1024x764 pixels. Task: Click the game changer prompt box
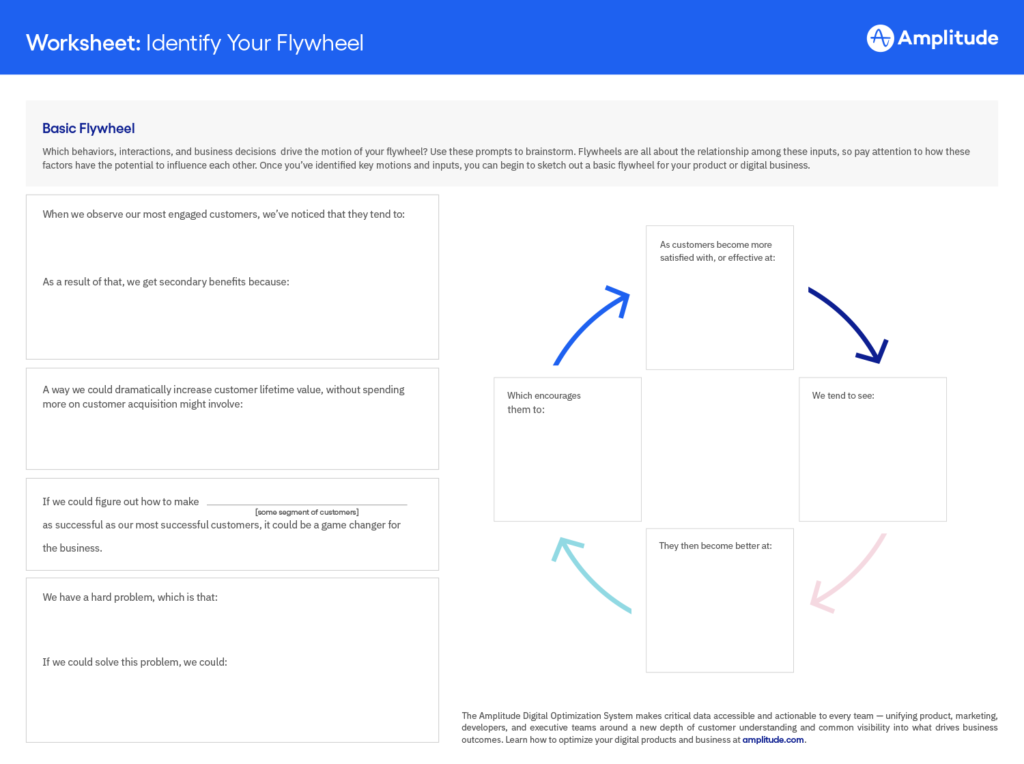(x=232, y=524)
